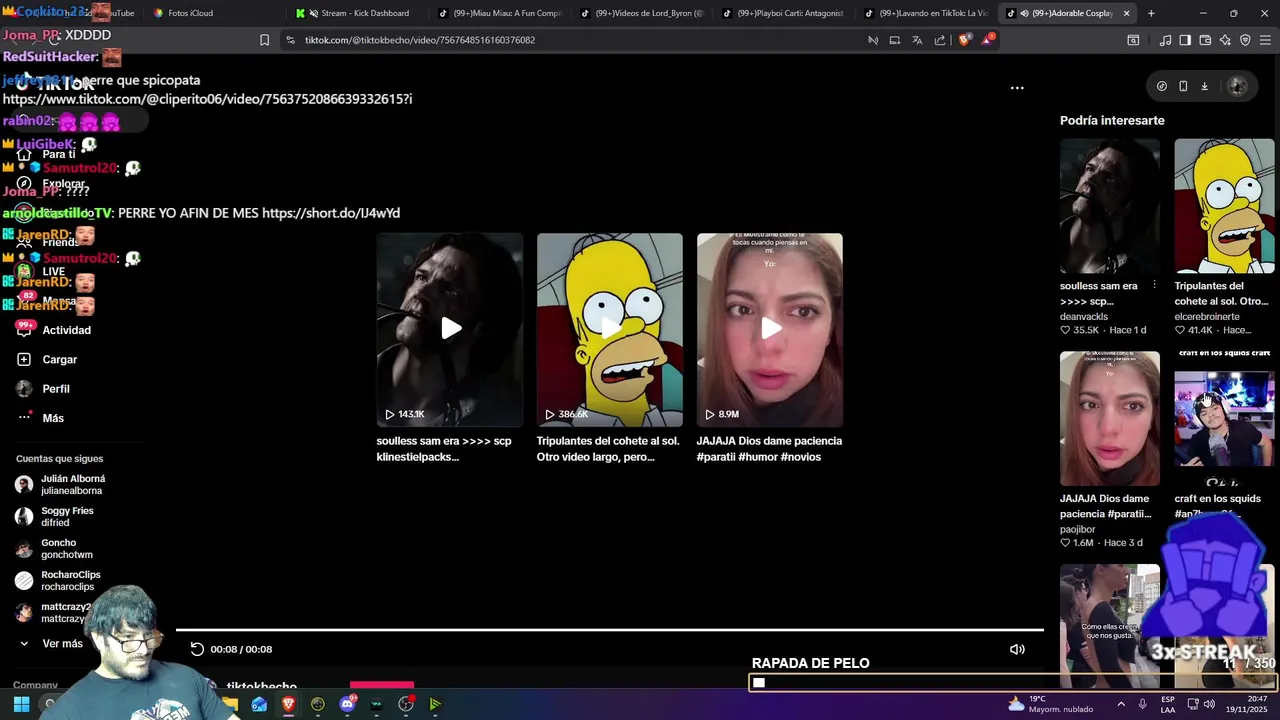Toggle the browser sidebar panel icon
This screenshot has width=1280, height=720.
(x=1185, y=40)
